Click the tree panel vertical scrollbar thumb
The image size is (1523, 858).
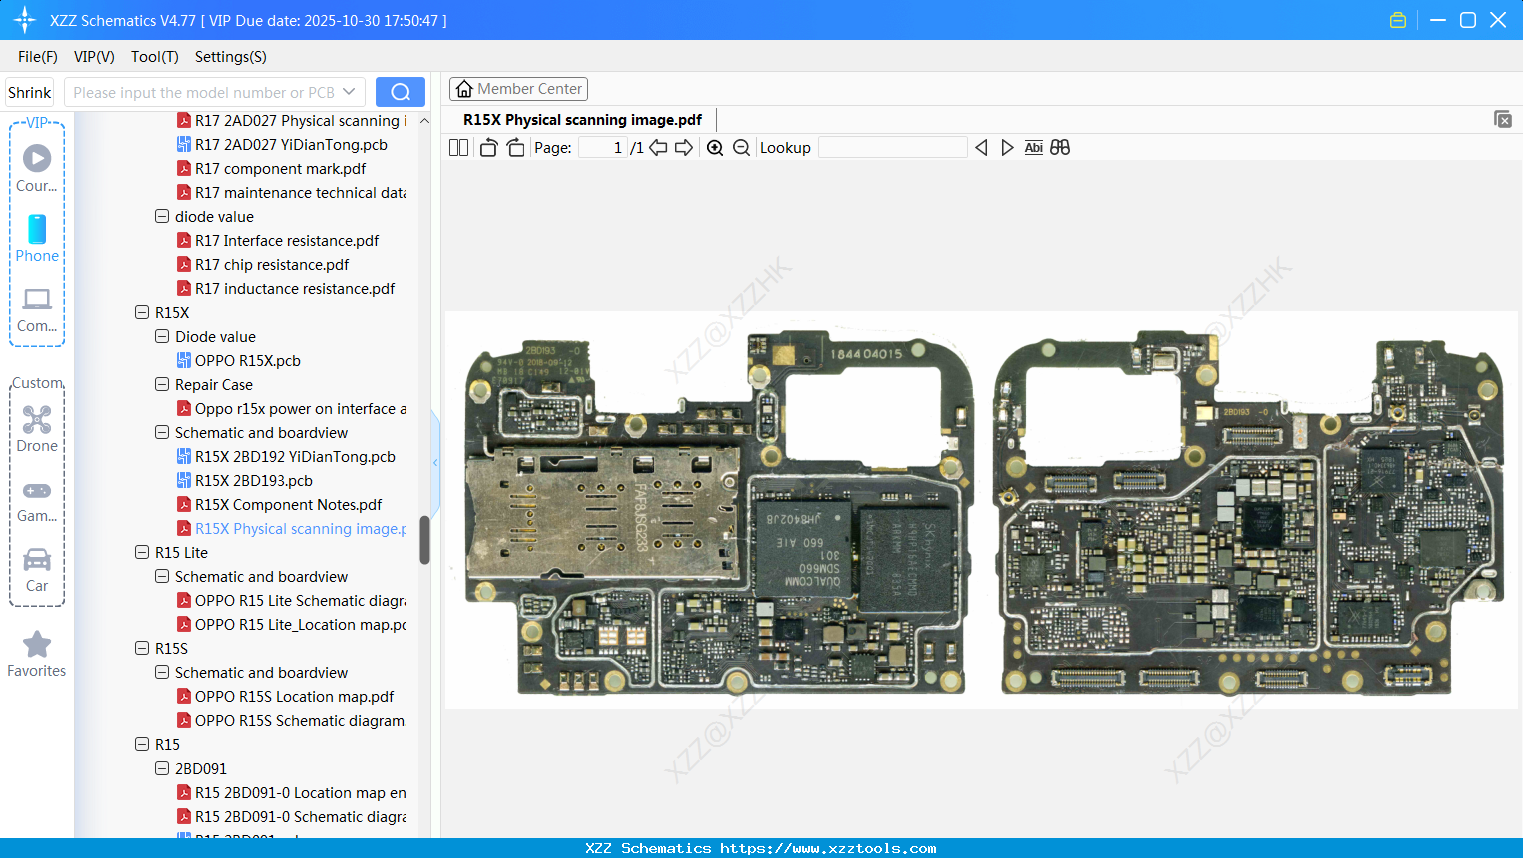(424, 540)
